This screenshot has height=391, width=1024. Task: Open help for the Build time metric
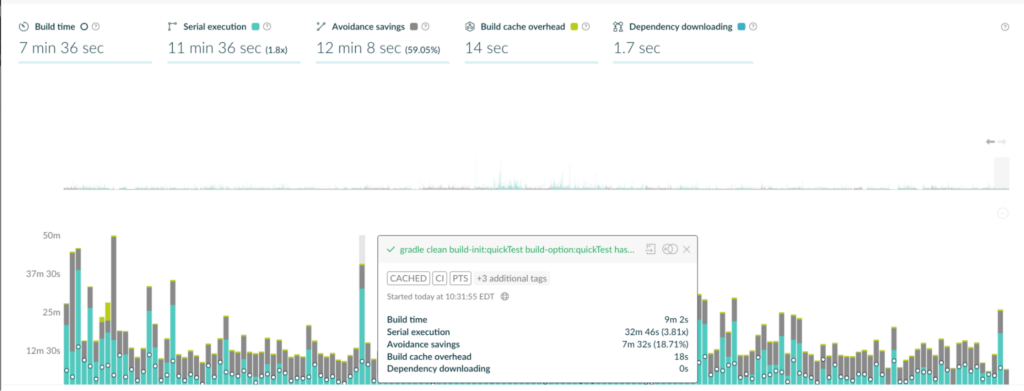tap(96, 27)
